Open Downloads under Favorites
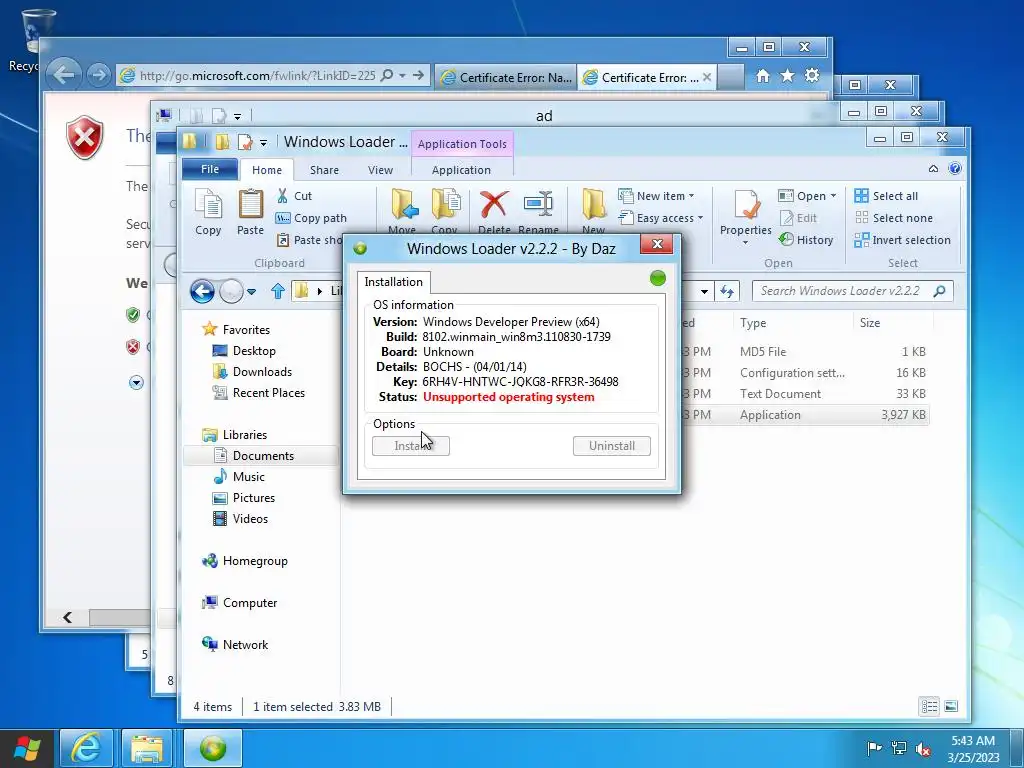 click(262, 372)
